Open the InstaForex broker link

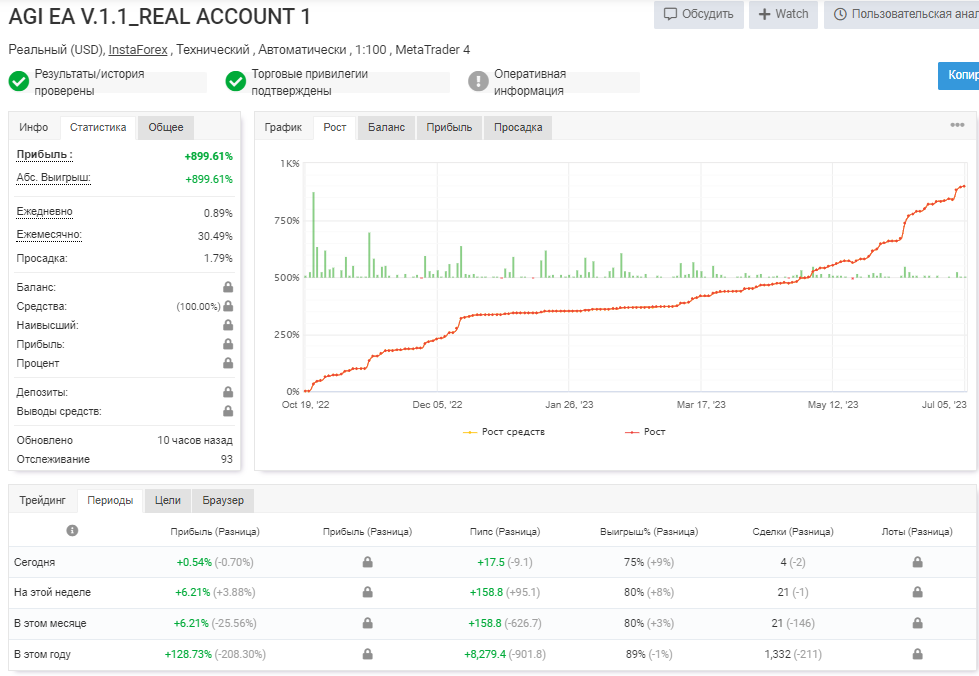click(138, 49)
